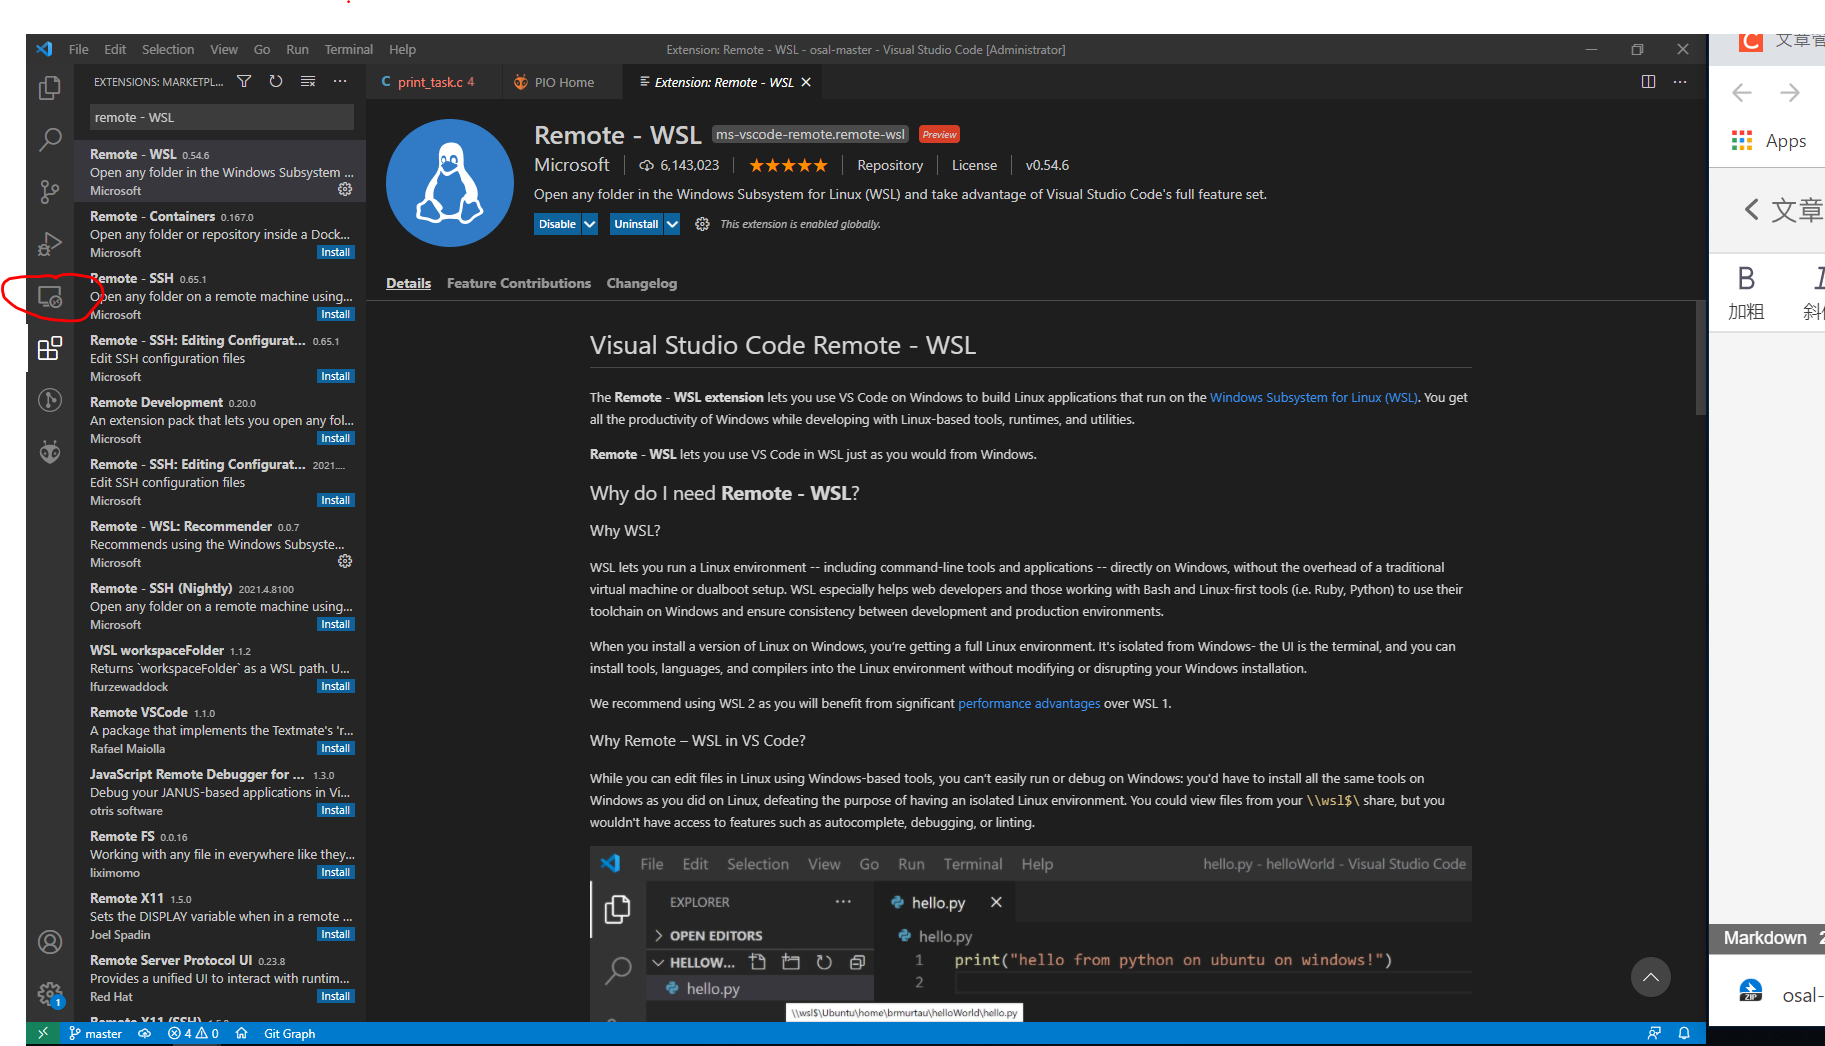Click the extension details scrollbar
Viewport: 1825px width, 1046px height.
(x=1700, y=357)
